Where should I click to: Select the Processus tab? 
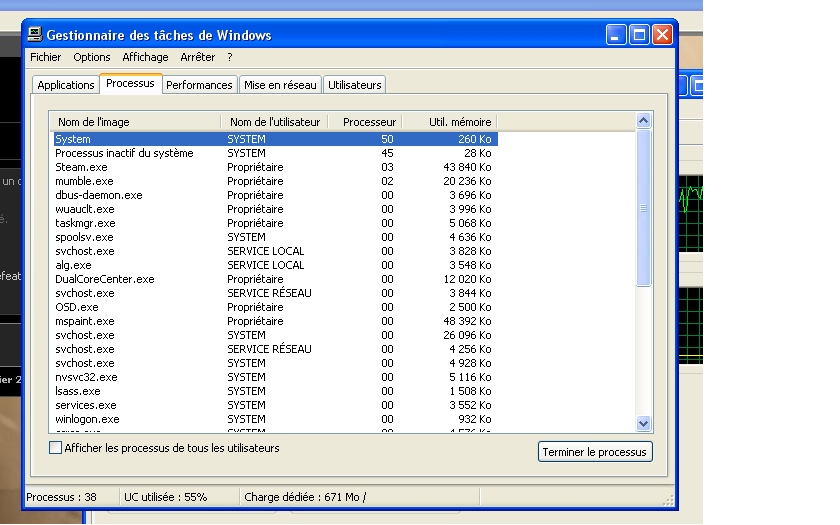tap(130, 84)
